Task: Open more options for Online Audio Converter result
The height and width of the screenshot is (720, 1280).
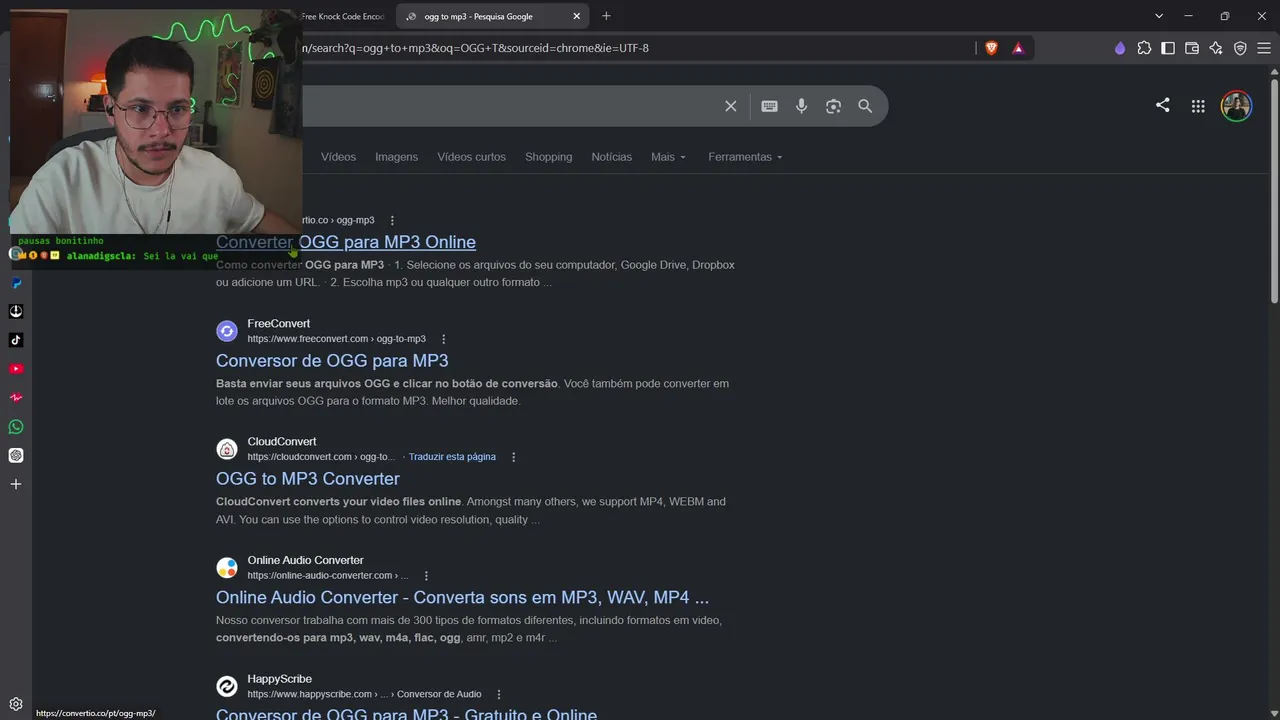Action: coord(426,576)
